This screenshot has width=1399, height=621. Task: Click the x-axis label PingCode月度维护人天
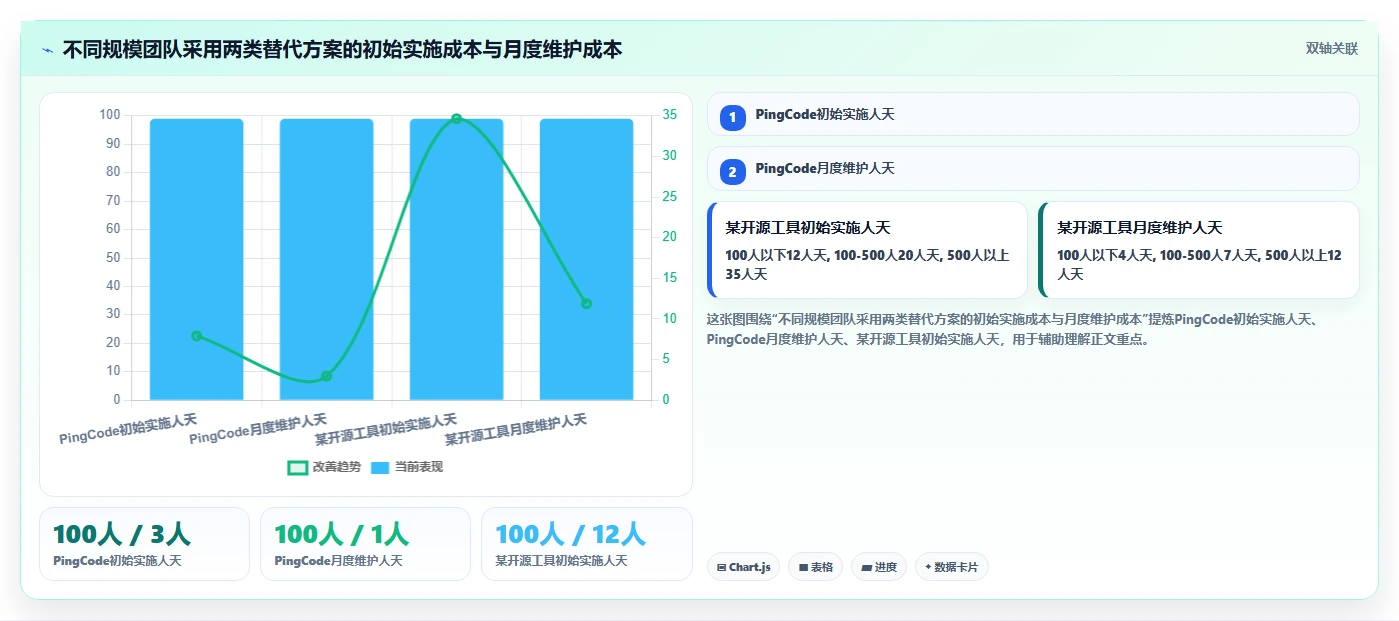coord(258,429)
